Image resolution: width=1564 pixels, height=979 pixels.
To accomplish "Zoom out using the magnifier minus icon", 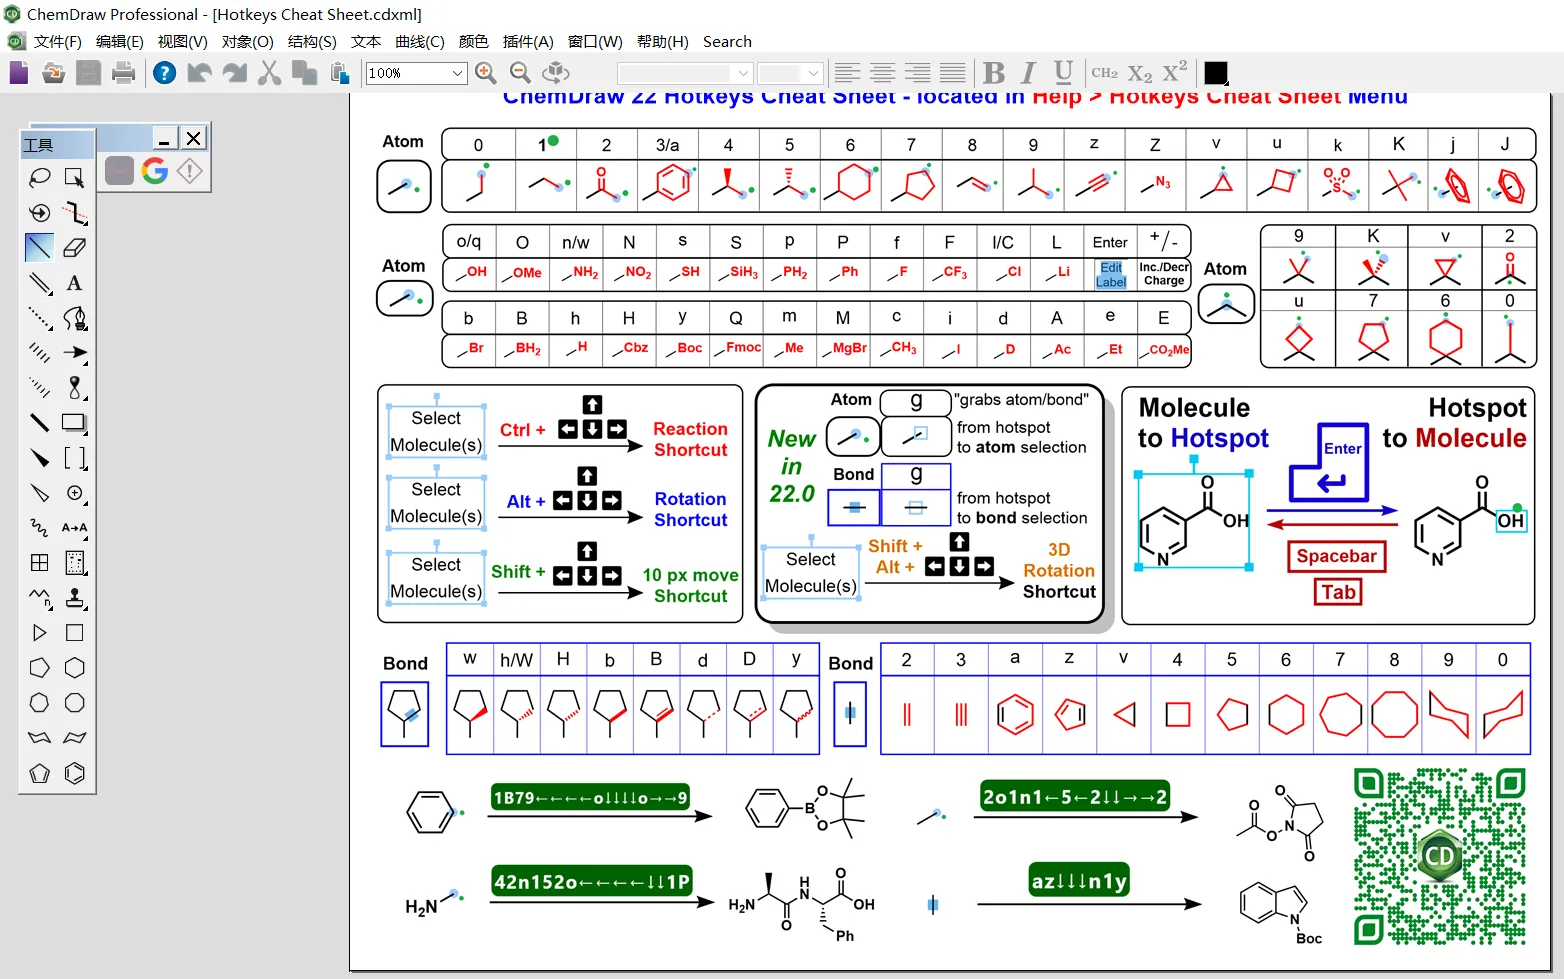I will coord(520,72).
